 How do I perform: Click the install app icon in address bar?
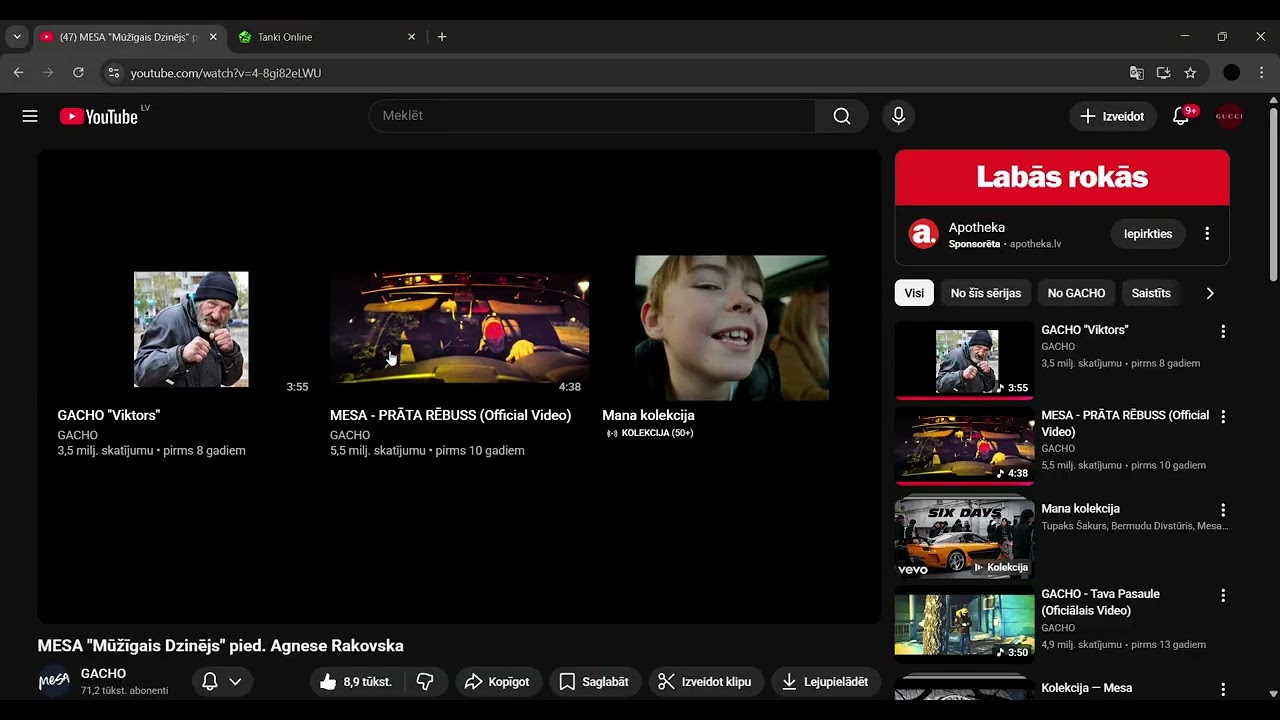point(1163,73)
